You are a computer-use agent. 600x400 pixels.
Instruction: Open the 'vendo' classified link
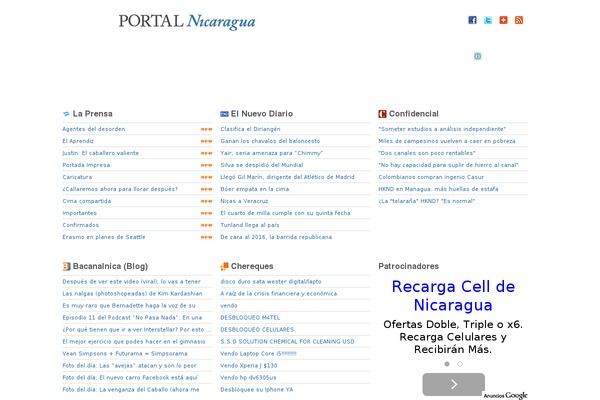pyautogui.click(x=229, y=305)
